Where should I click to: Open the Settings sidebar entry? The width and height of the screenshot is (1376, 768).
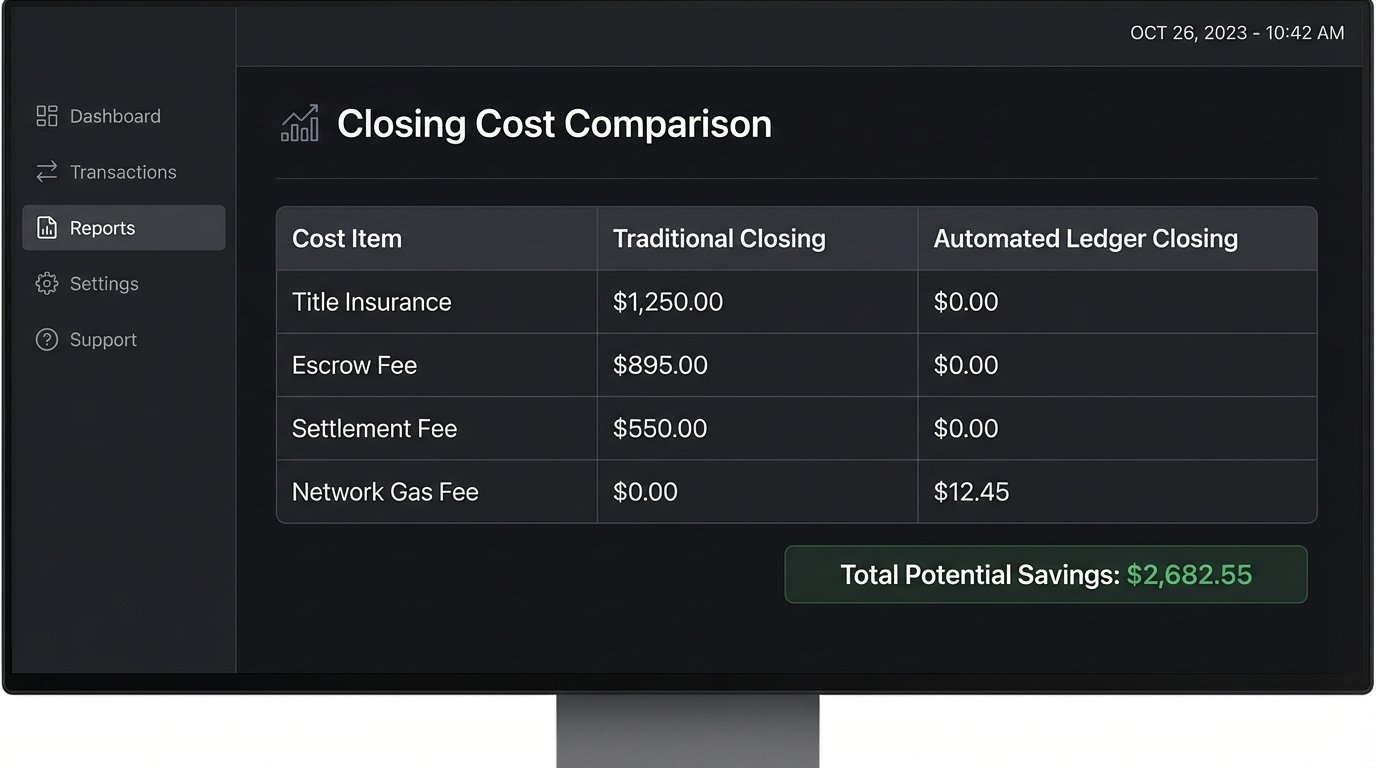click(106, 284)
